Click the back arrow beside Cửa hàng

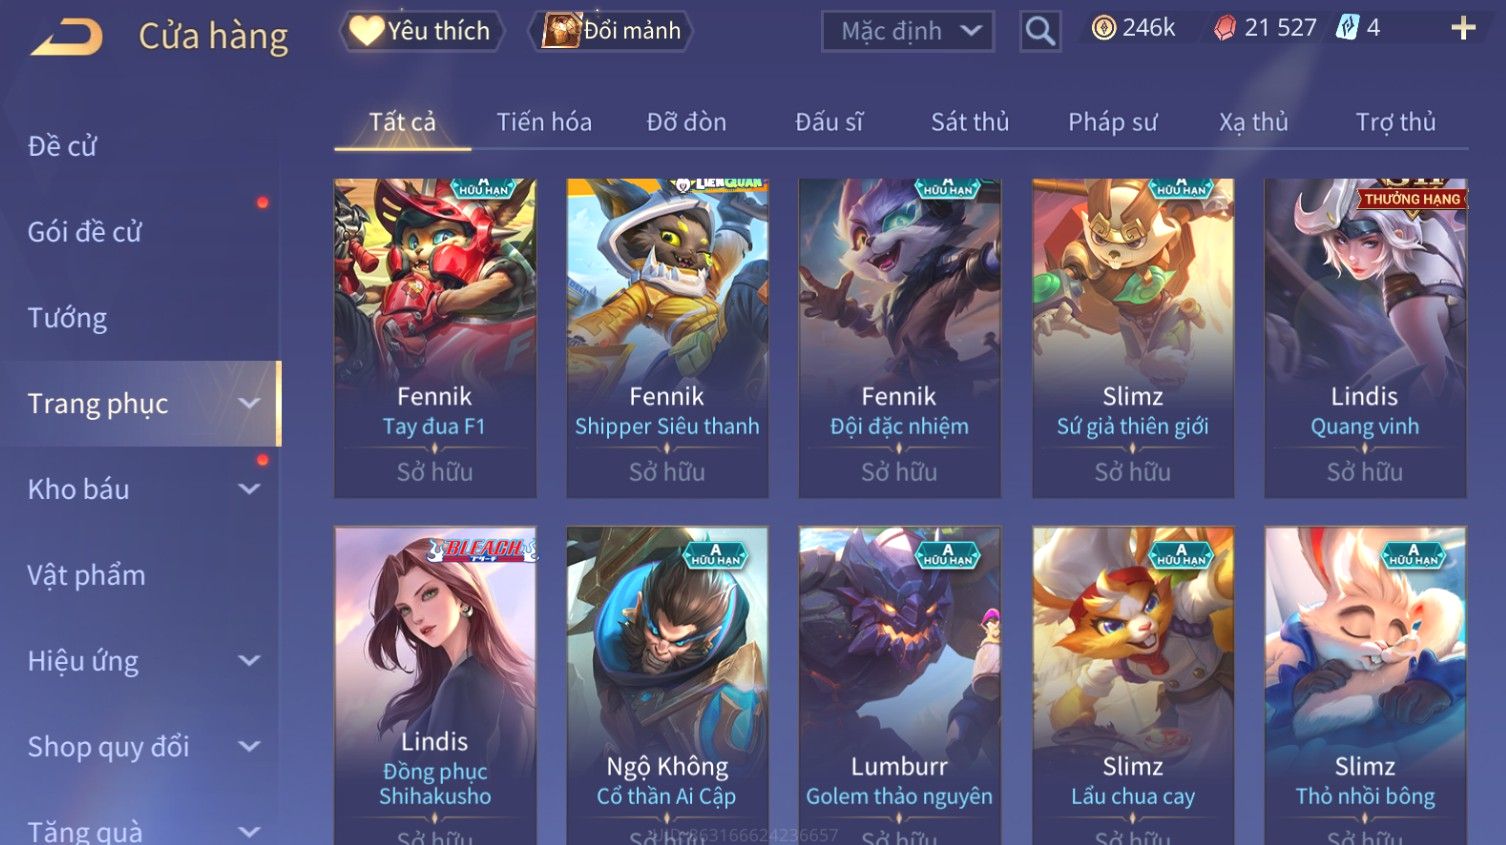pyautogui.click(x=67, y=38)
